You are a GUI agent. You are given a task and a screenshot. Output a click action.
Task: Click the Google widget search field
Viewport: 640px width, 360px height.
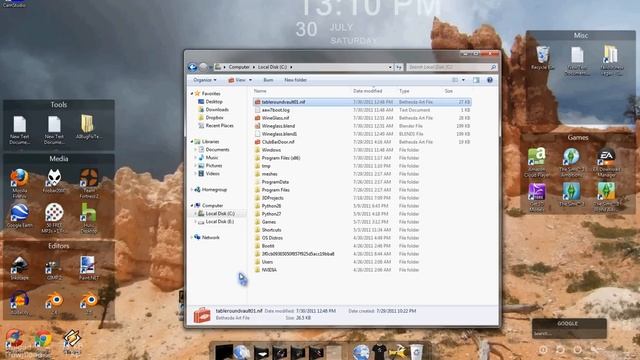569,333
